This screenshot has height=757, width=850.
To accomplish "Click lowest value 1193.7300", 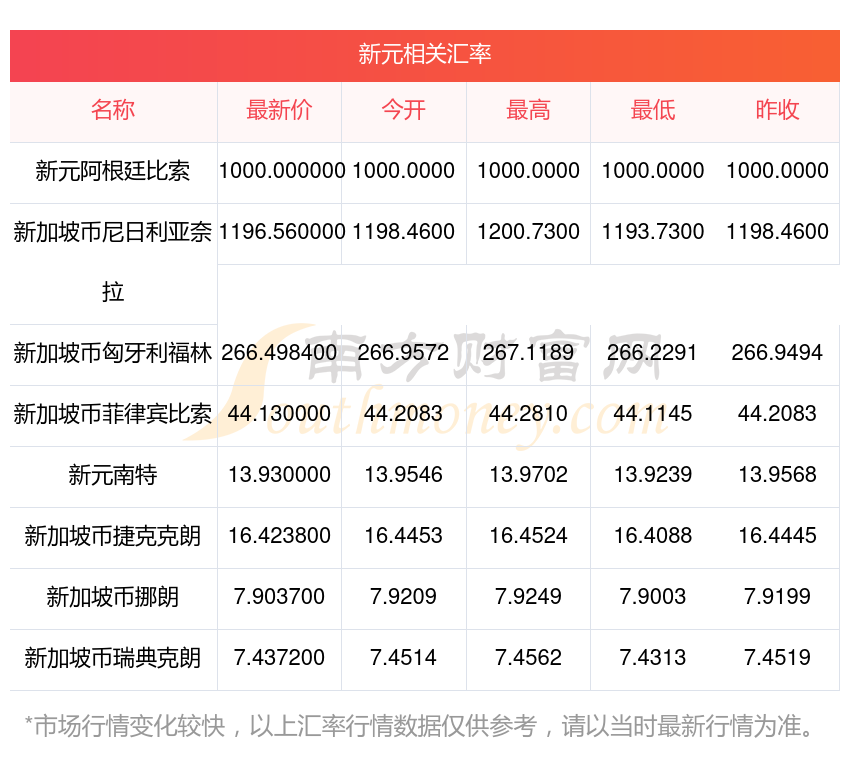I will coord(653,232).
